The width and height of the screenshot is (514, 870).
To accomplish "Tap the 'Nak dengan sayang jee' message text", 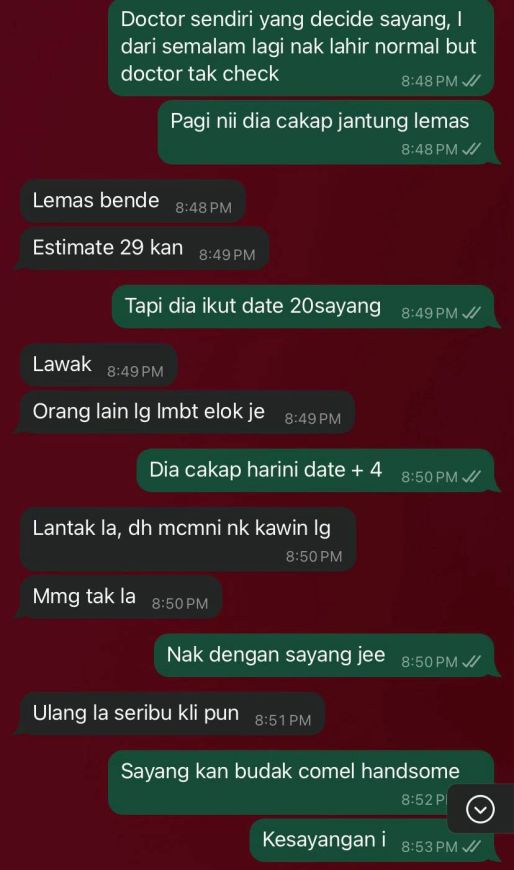I will [276, 655].
